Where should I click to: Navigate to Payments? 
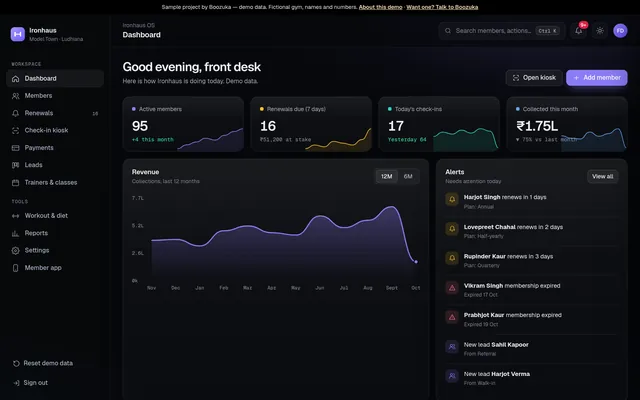55,148
